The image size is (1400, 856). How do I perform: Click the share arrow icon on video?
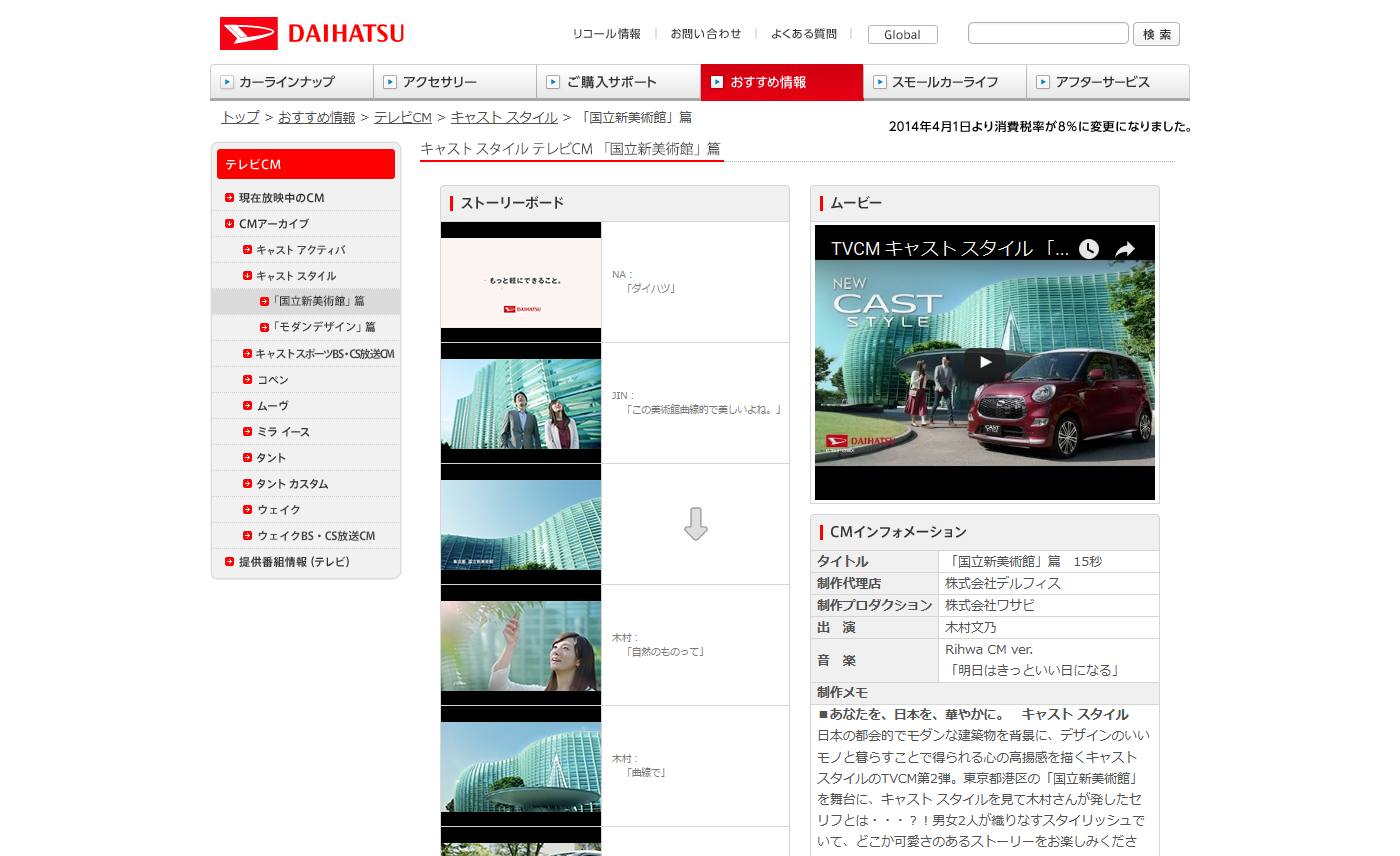[x=1126, y=249]
